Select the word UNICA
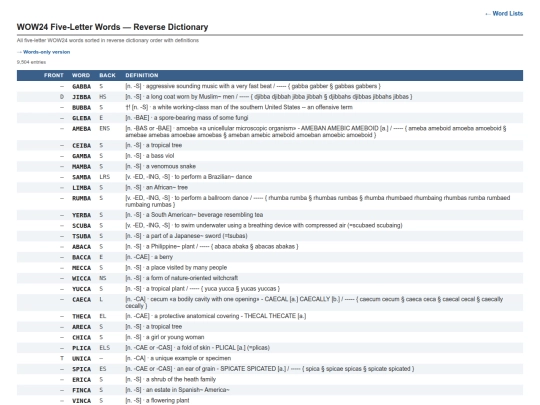This screenshot has height=405, width=540. coord(82,359)
